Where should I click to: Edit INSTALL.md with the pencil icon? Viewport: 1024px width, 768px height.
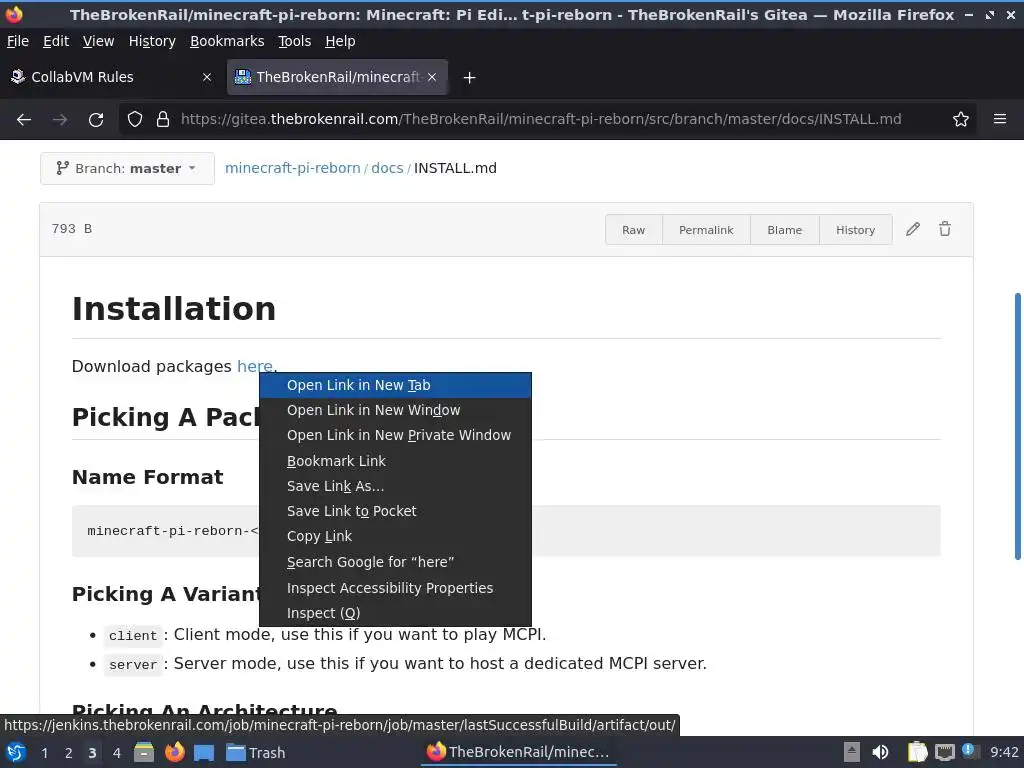[x=913, y=229]
